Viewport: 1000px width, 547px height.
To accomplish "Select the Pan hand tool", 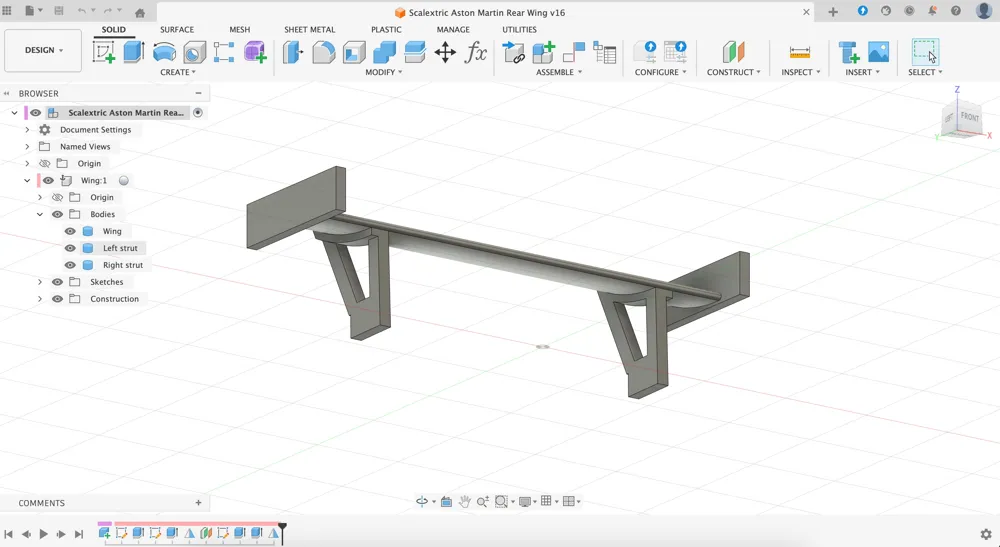I will (x=464, y=502).
